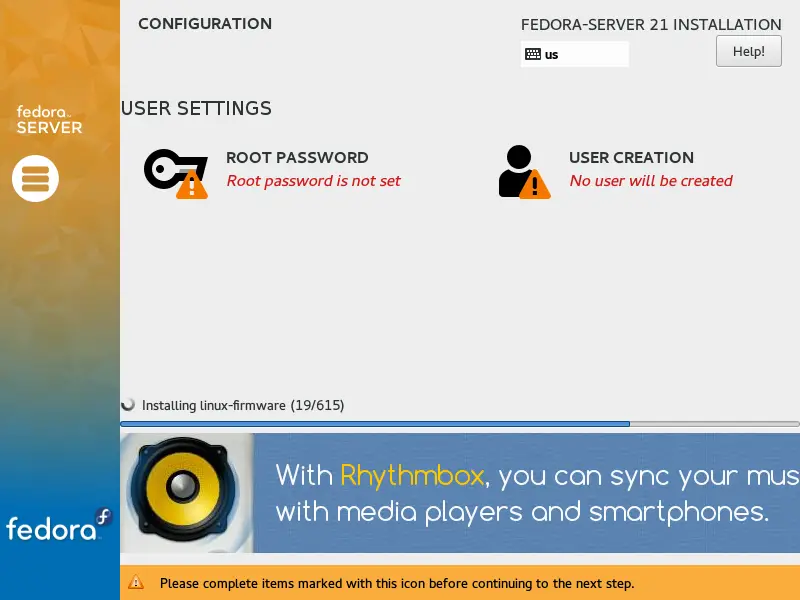Click 'No user will be created' text
The height and width of the screenshot is (600, 800).
click(651, 181)
